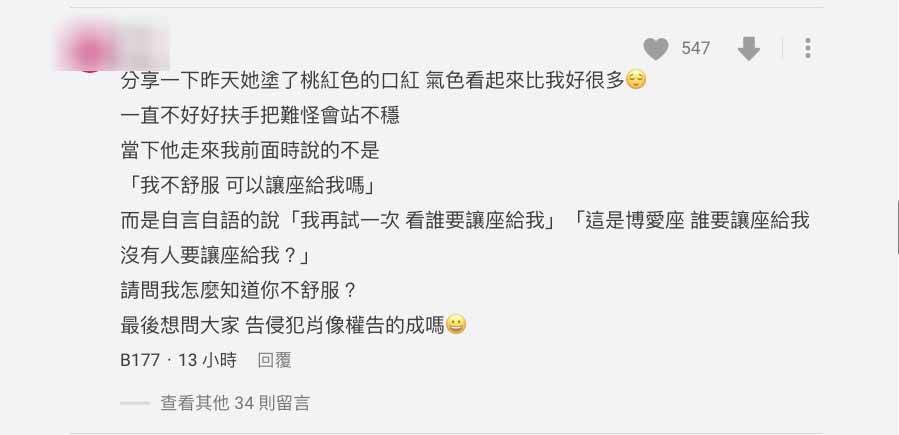The image size is (899, 435).
Task: Click the grinning emoji ending the comment
Action: pos(456,326)
